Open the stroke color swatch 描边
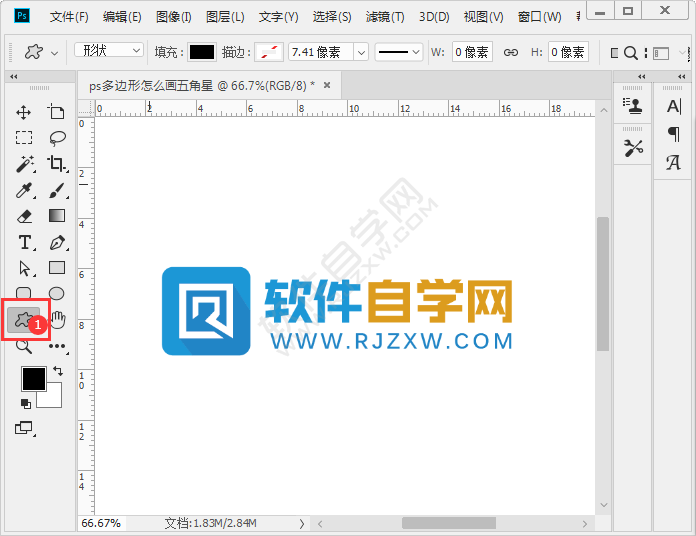This screenshot has height=536, width=696. [269, 52]
